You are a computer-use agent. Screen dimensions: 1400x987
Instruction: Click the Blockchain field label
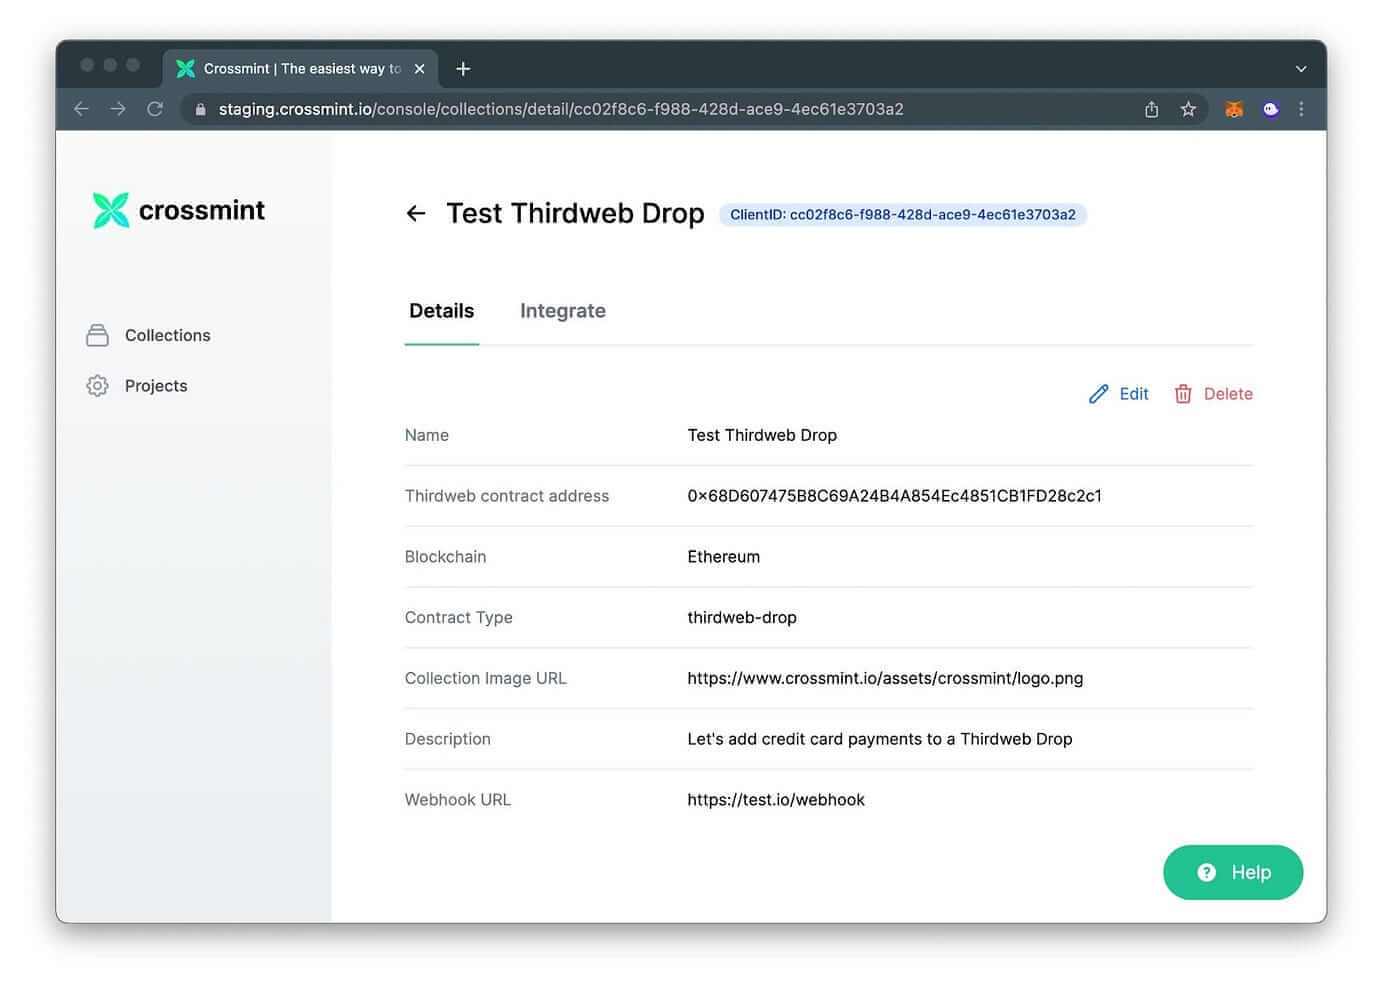click(445, 557)
